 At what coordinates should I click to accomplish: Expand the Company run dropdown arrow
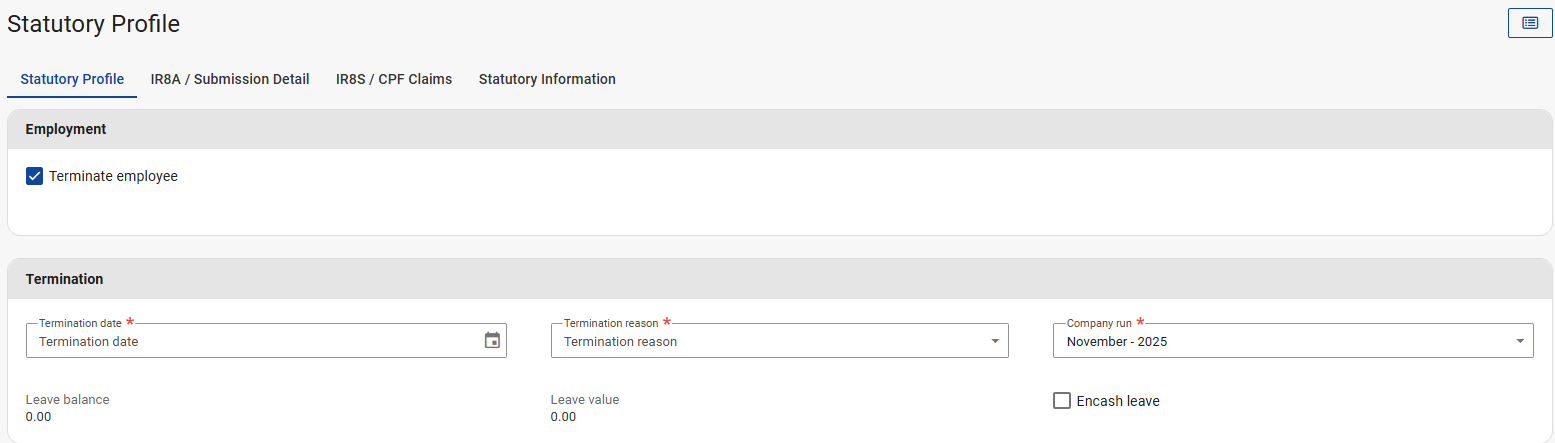point(1520,341)
